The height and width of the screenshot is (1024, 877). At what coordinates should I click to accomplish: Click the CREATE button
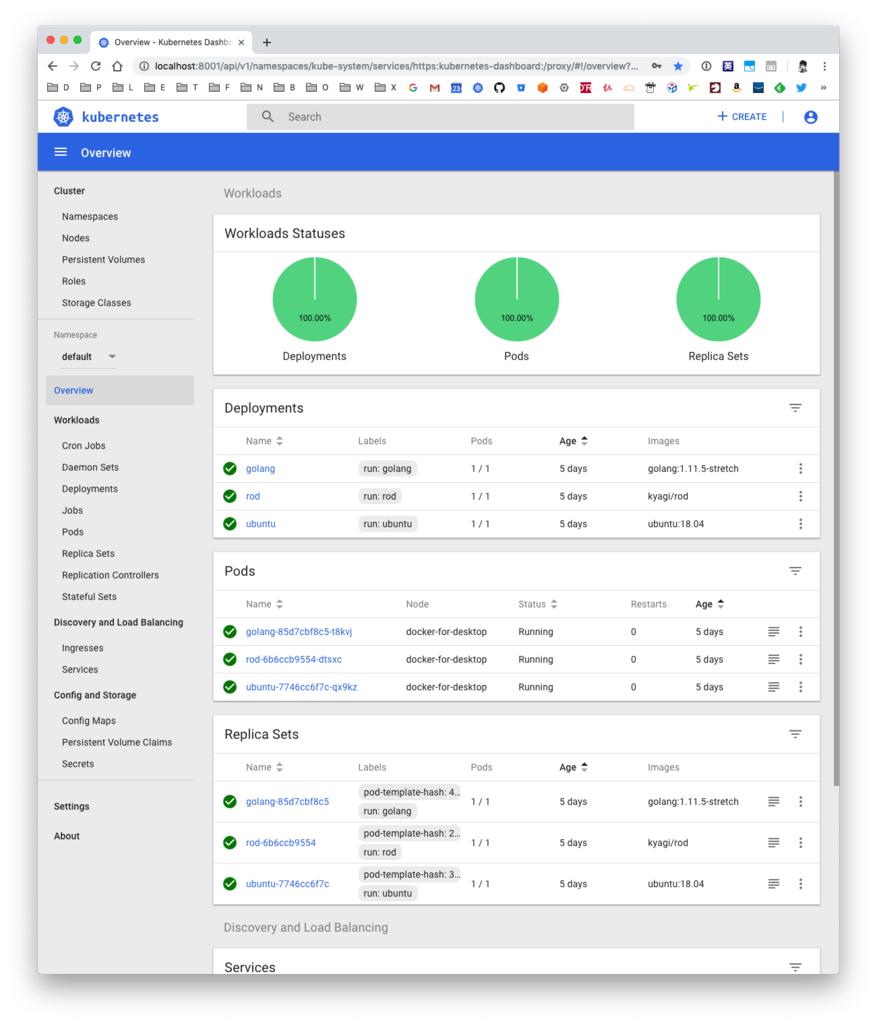point(742,116)
